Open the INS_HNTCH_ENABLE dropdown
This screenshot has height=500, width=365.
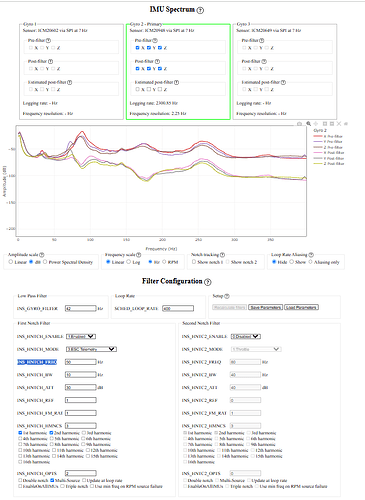tap(81, 336)
